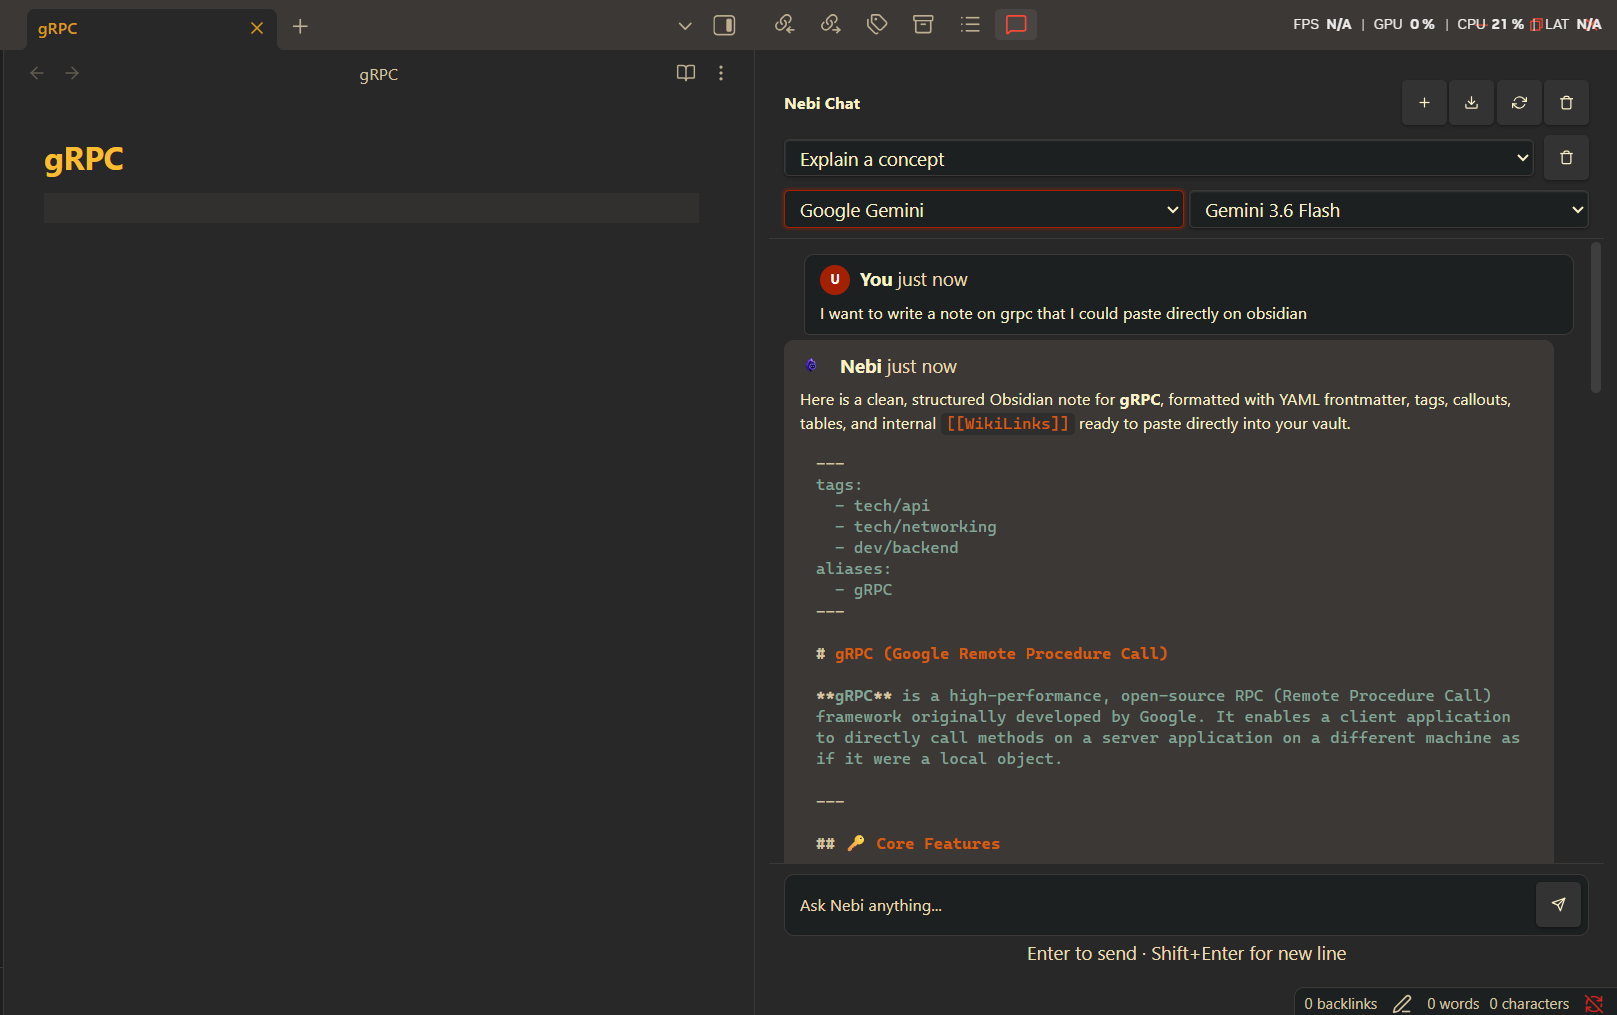Click the gRPC title in note header
1617x1015 pixels.
pyautogui.click(x=379, y=74)
